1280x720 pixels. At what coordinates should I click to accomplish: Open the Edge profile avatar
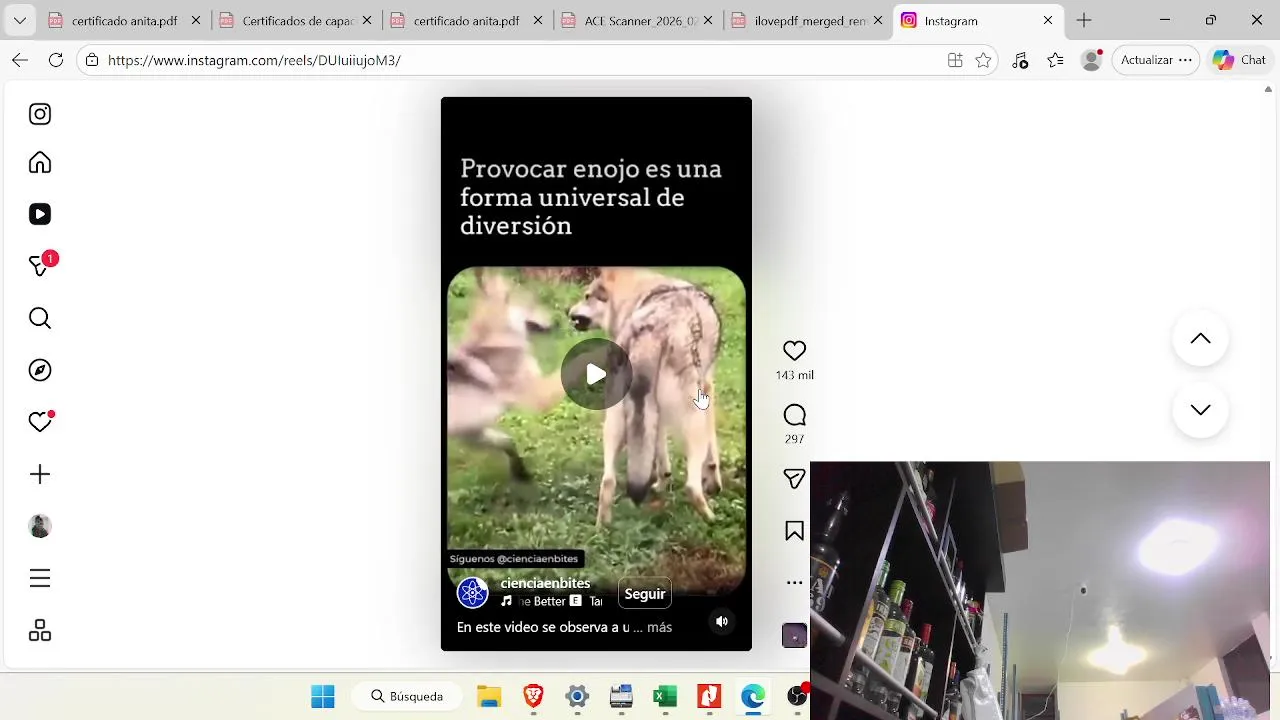[1092, 60]
